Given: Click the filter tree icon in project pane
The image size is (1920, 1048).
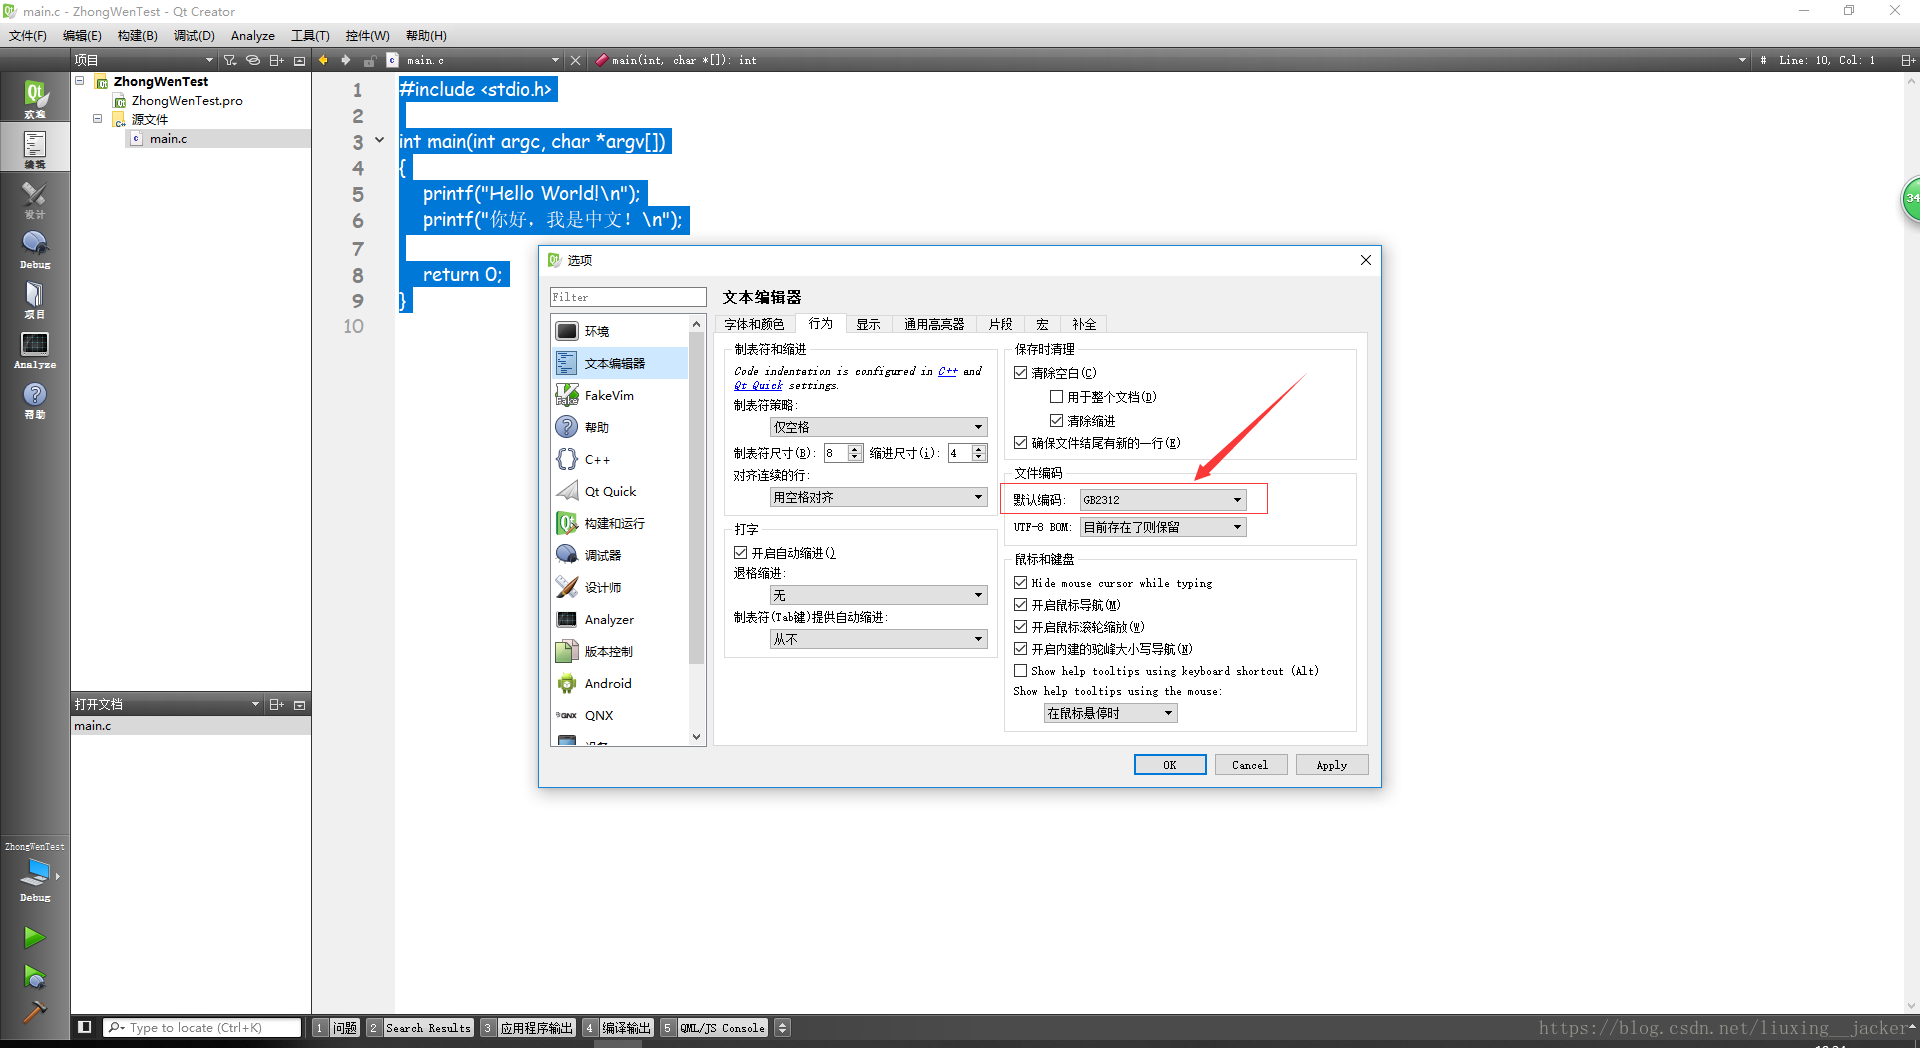Looking at the screenshot, I should pyautogui.click(x=230, y=60).
